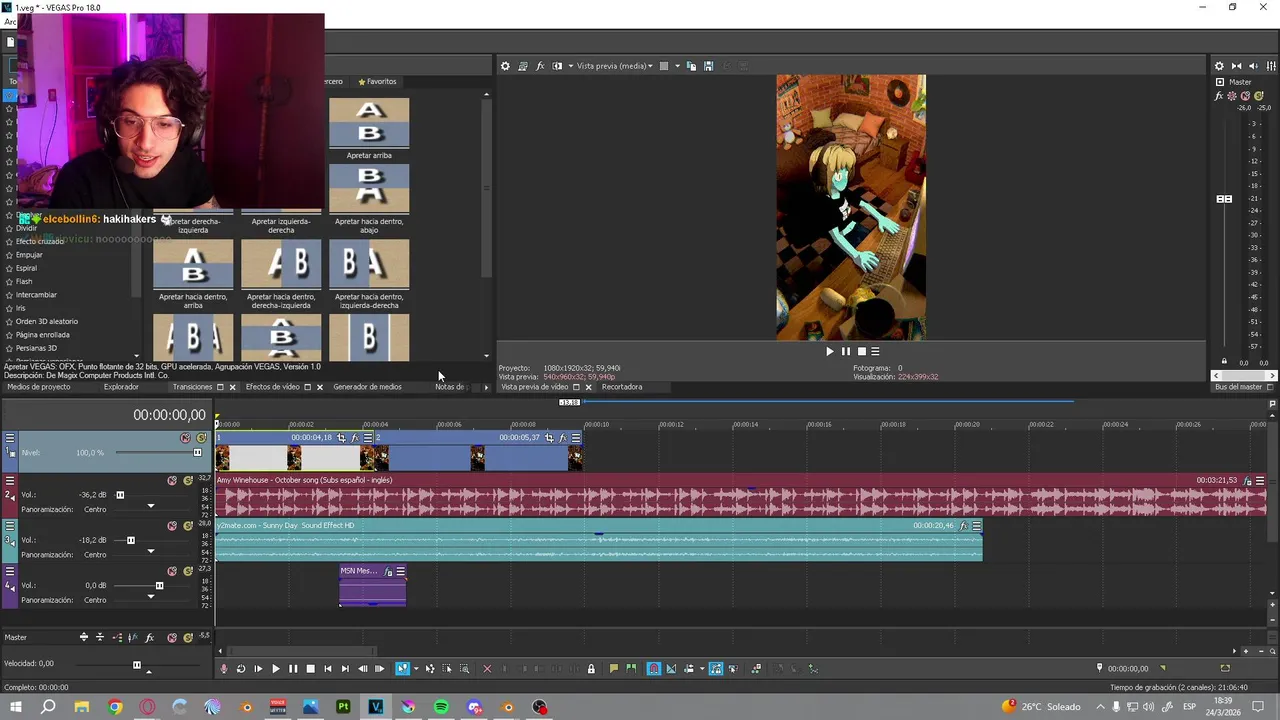Toggle loop playback in timeline transport
This screenshot has height=720, width=1280.
[241, 669]
